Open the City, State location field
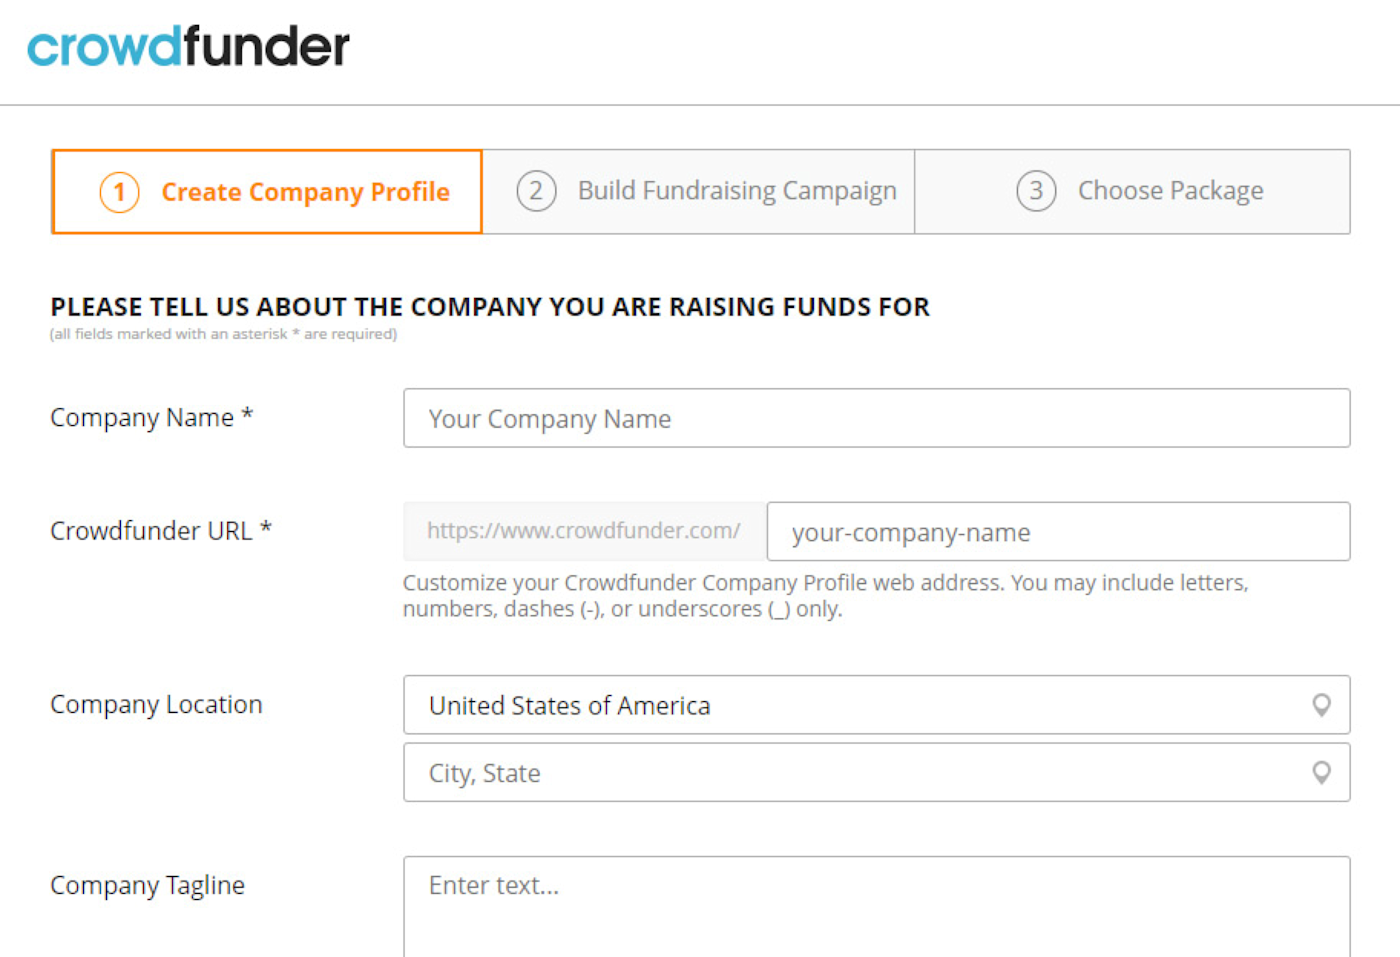This screenshot has width=1400, height=957. [877, 772]
